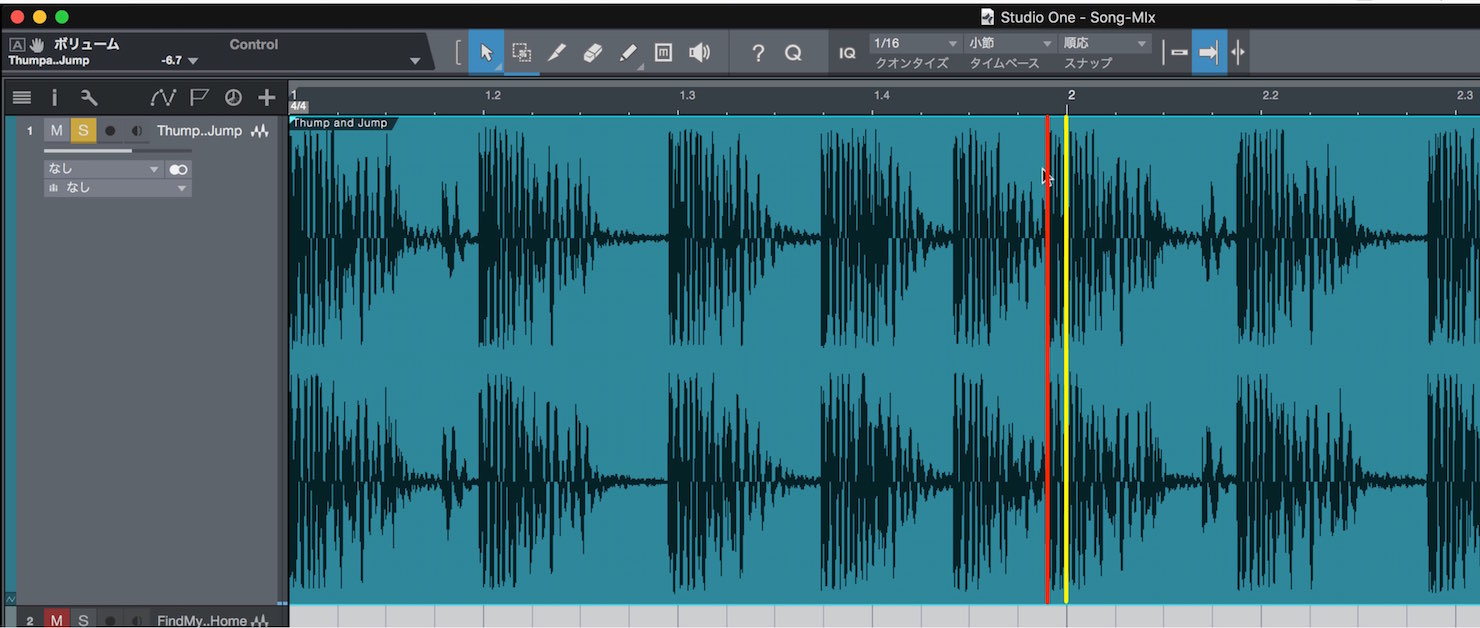The image size is (1480, 628).
Task: Toggle solo on Thump..Jump track
Action: (83, 131)
